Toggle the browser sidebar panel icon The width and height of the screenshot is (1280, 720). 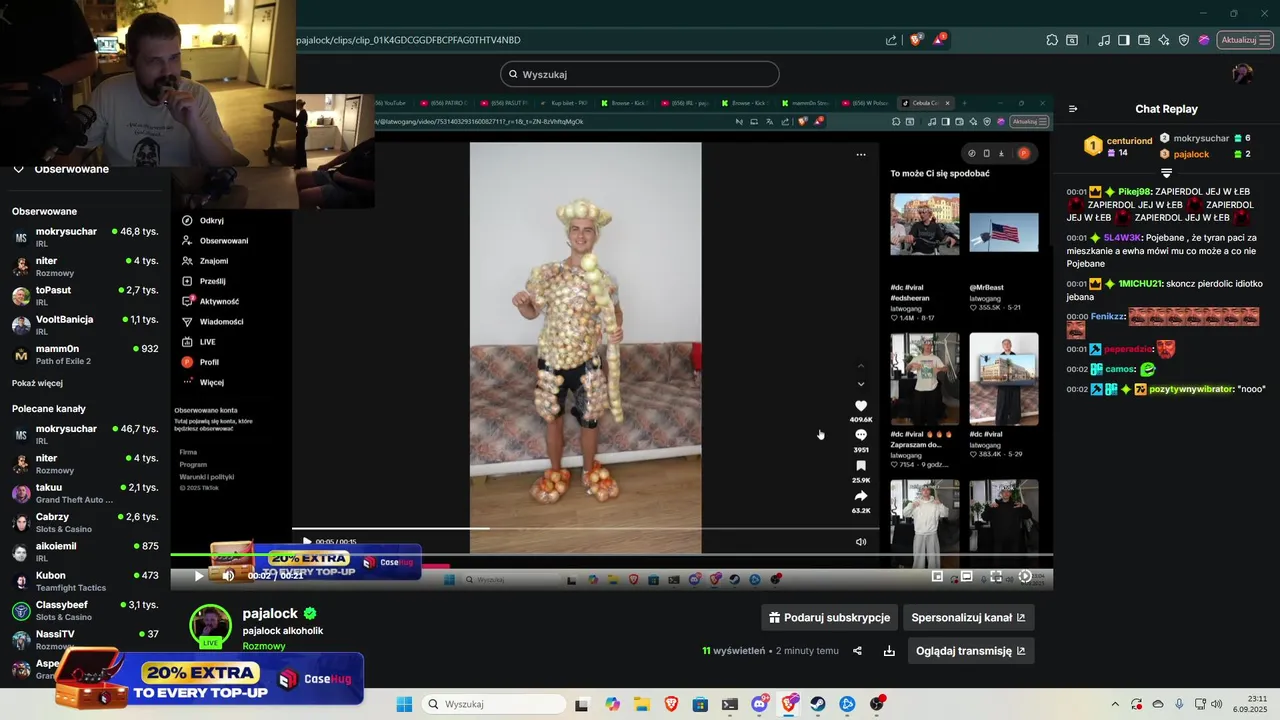pos(1124,40)
